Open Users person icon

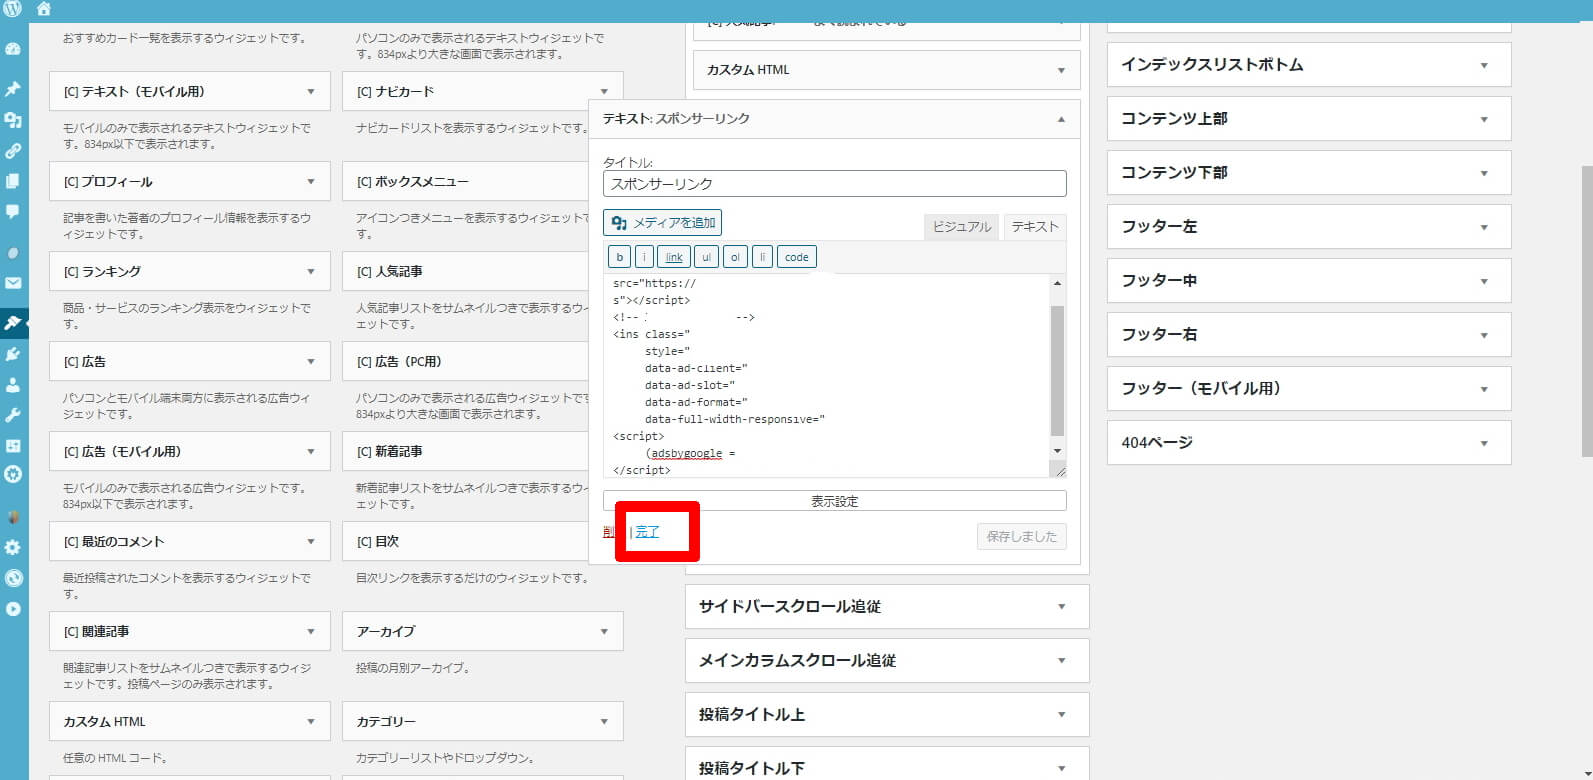pos(13,384)
